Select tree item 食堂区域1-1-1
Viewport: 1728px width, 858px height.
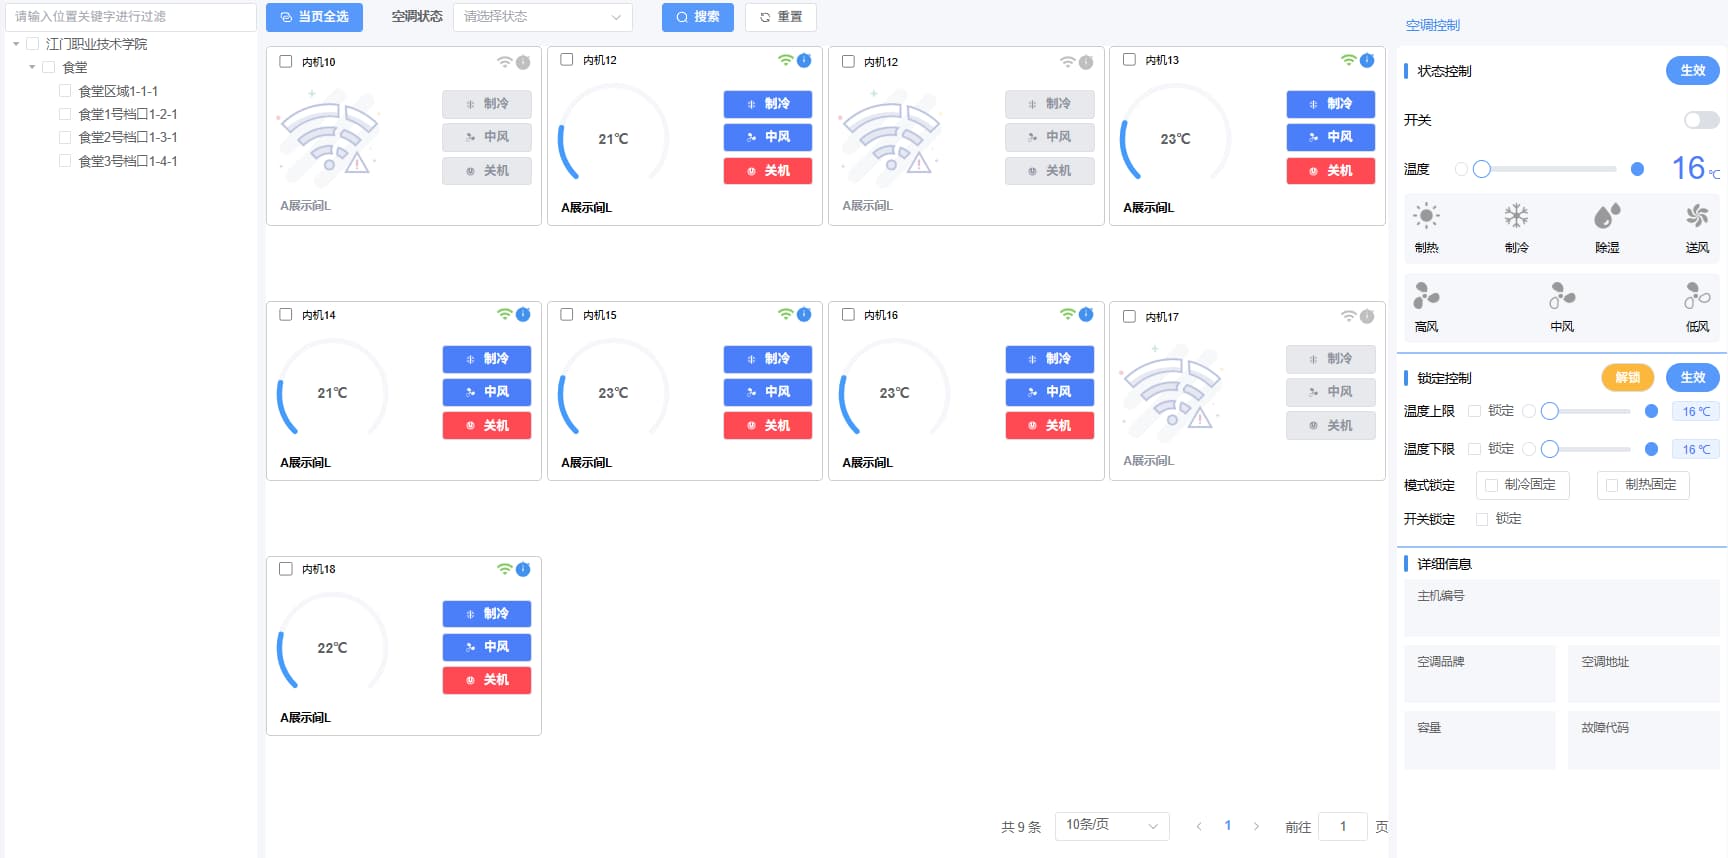click(118, 91)
